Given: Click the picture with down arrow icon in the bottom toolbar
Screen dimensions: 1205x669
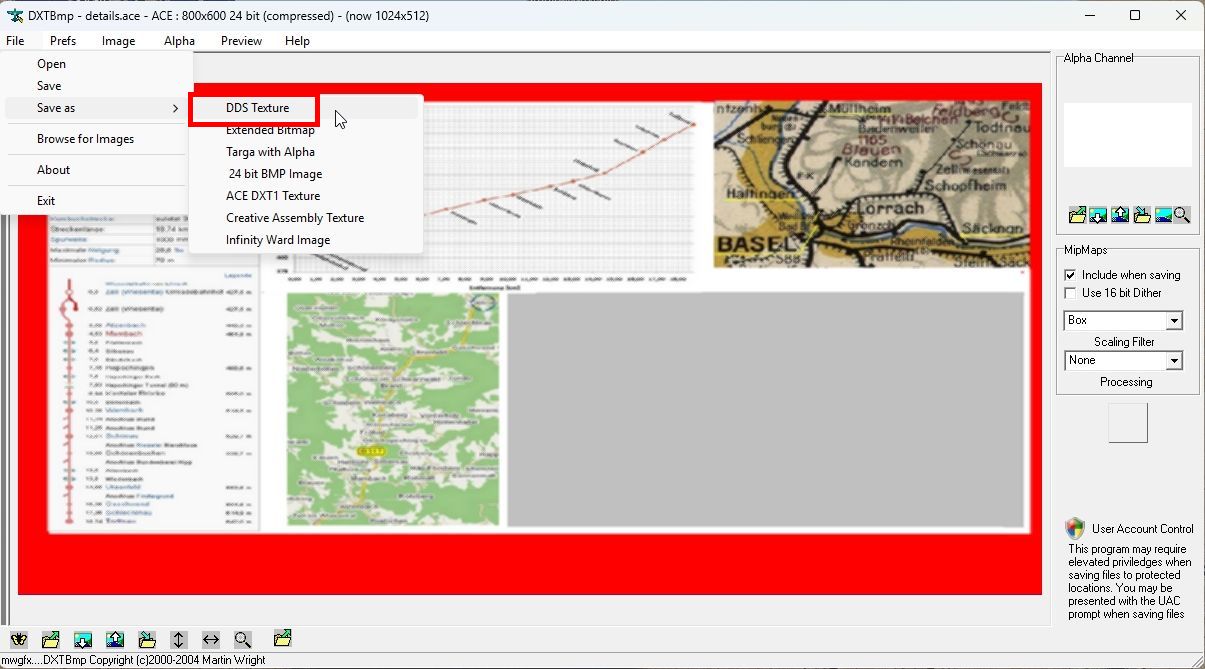Looking at the screenshot, I should click(83, 639).
